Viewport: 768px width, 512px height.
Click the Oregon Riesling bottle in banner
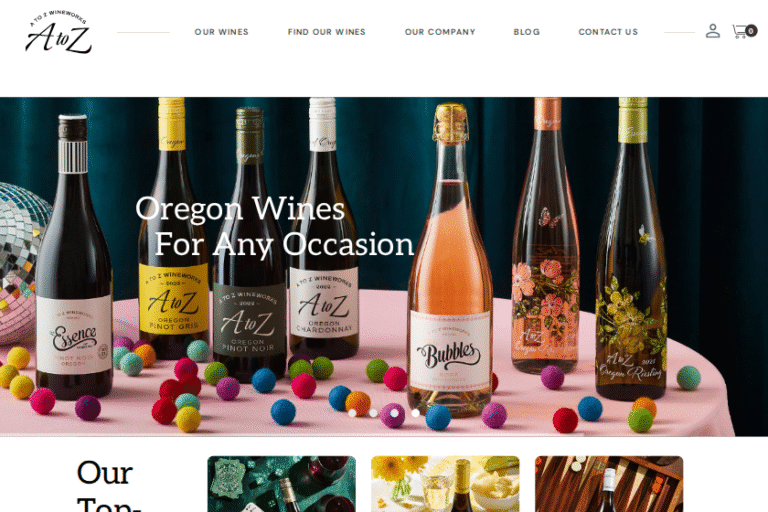[x=632, y=250]
